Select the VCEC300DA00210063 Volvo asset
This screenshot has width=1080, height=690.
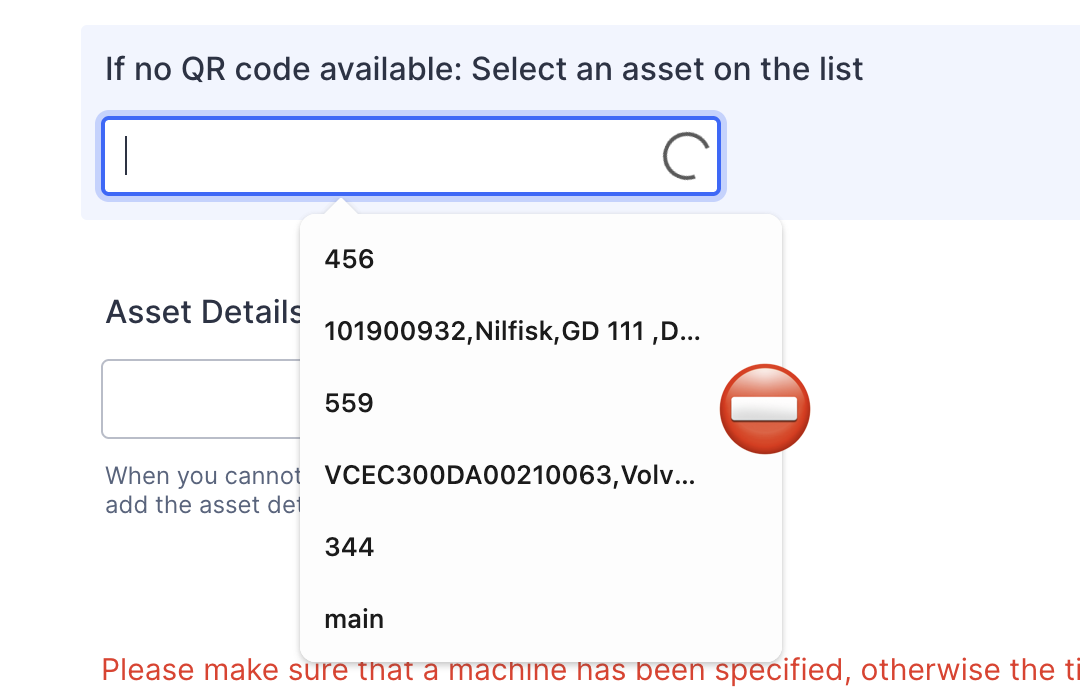point(509,476)
